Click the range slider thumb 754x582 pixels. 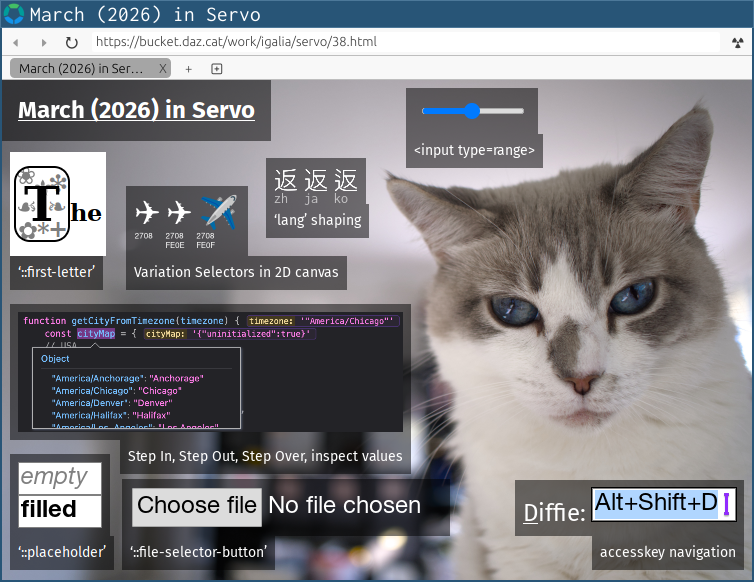(472, 111)
